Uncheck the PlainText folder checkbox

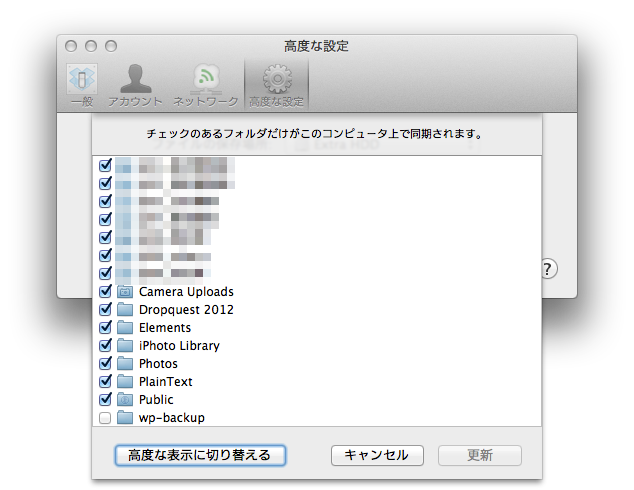pyautogui.click(x=105, y=382)
